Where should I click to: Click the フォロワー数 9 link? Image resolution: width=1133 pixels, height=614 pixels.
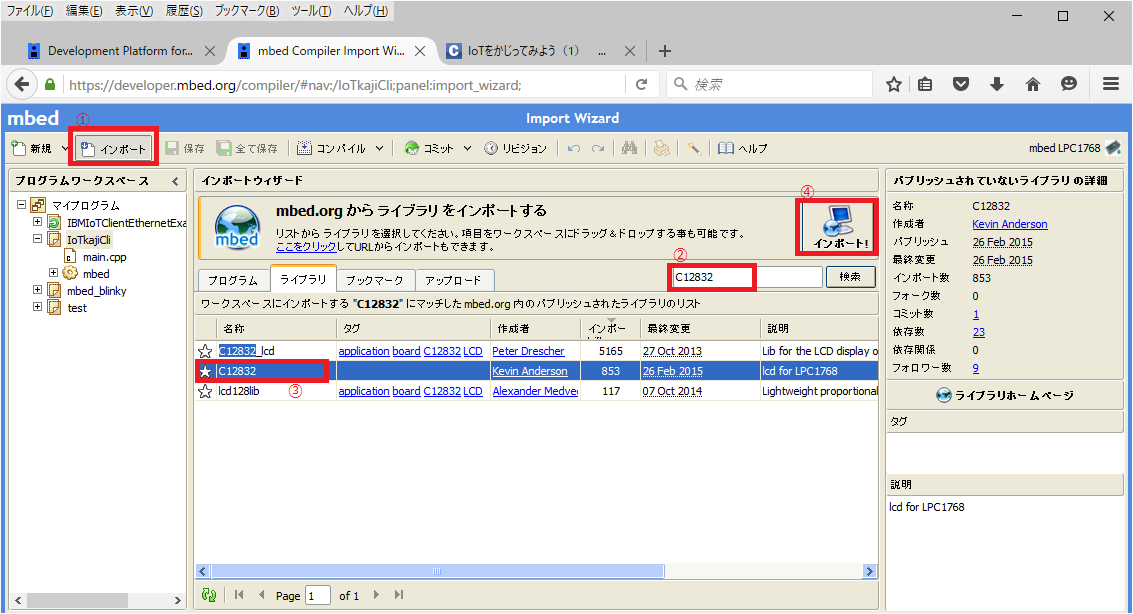(975, 368)
